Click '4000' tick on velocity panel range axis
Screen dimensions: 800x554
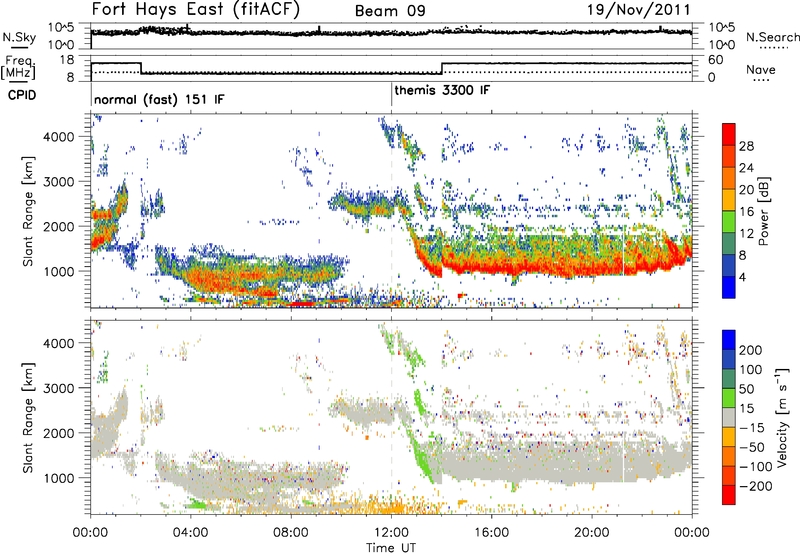(59, 343)
